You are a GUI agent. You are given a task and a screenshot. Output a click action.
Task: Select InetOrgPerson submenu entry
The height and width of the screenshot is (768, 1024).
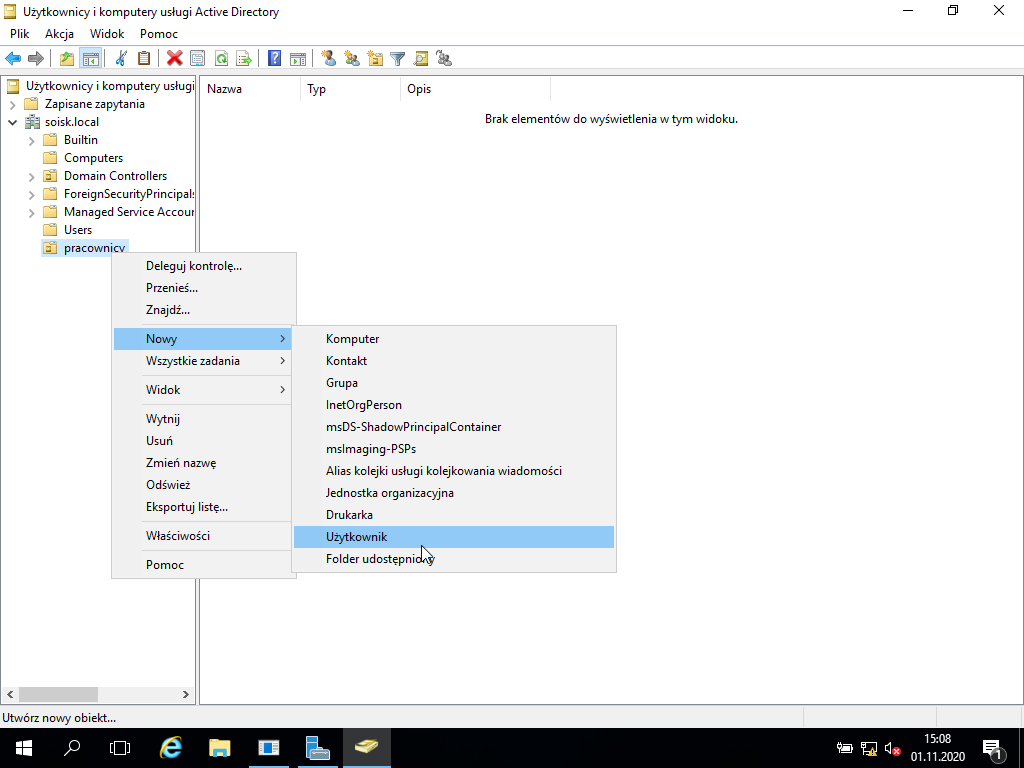coord(454,405)
